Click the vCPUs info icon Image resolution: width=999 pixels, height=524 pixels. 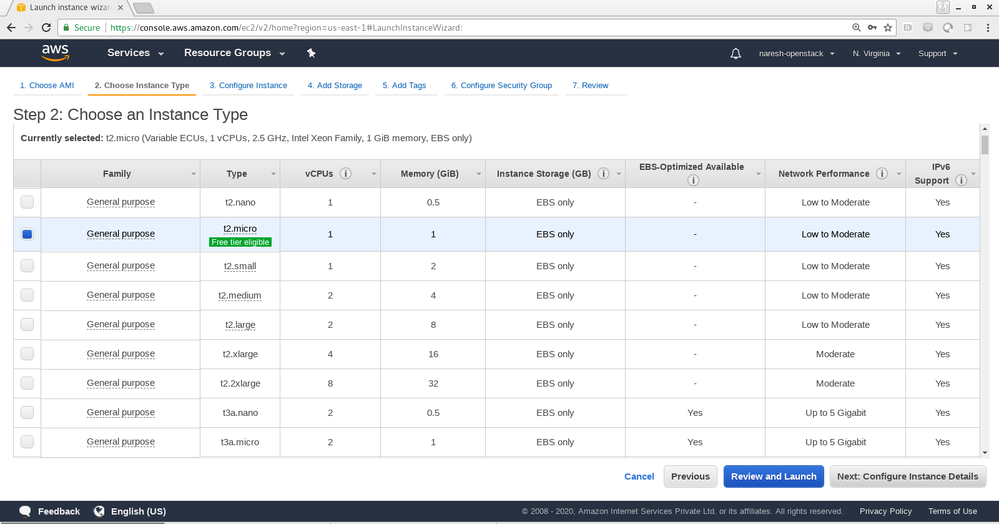pos(345,174)
